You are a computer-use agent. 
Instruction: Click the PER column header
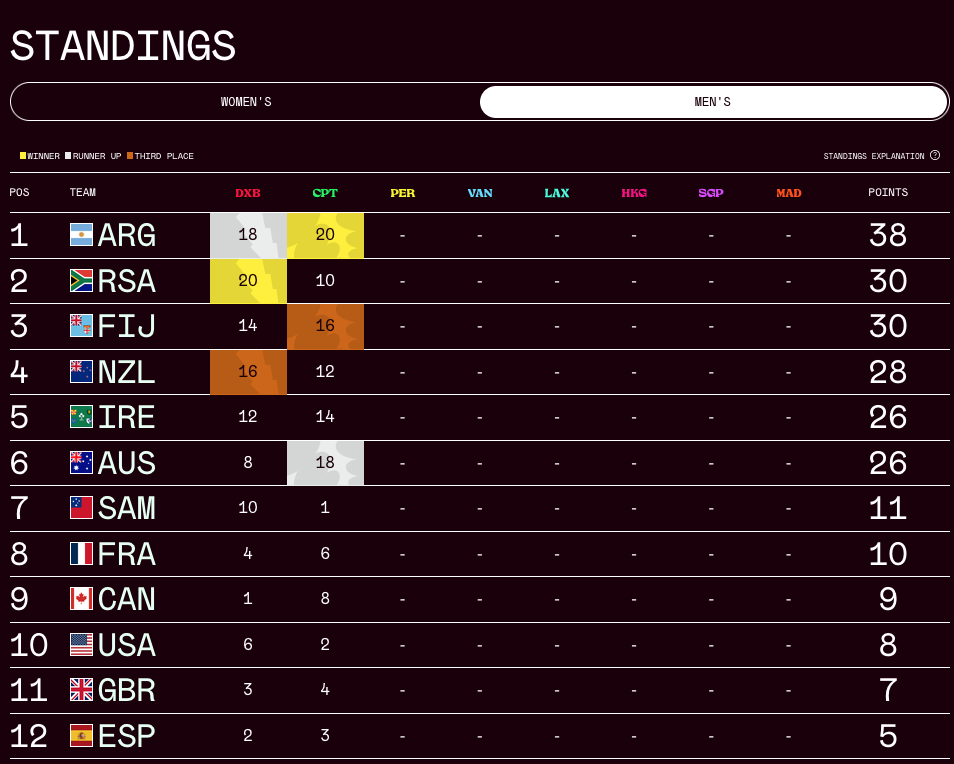point(402,193)
